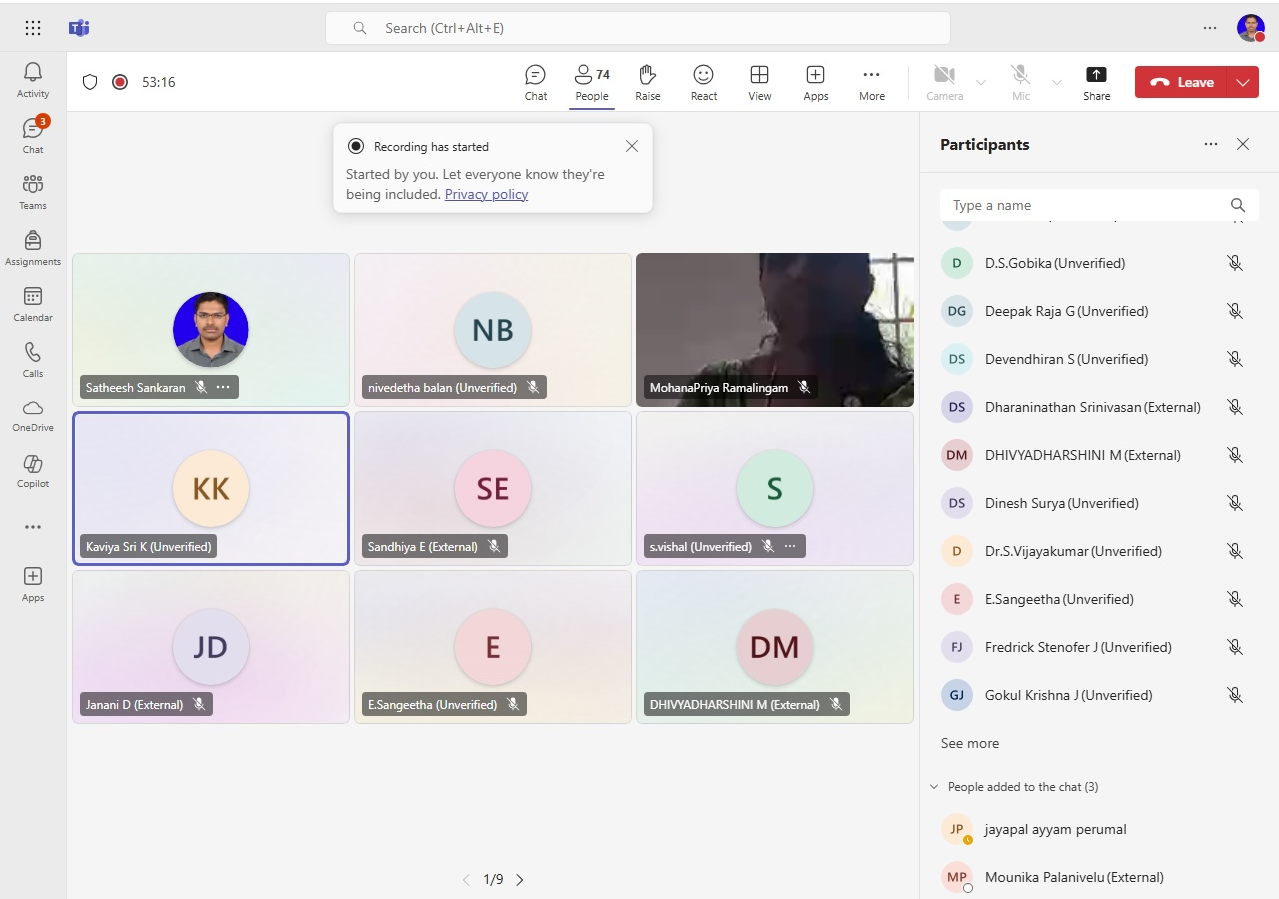
Task: Open the Participants panel more options menu
Action: point(1211,144)
